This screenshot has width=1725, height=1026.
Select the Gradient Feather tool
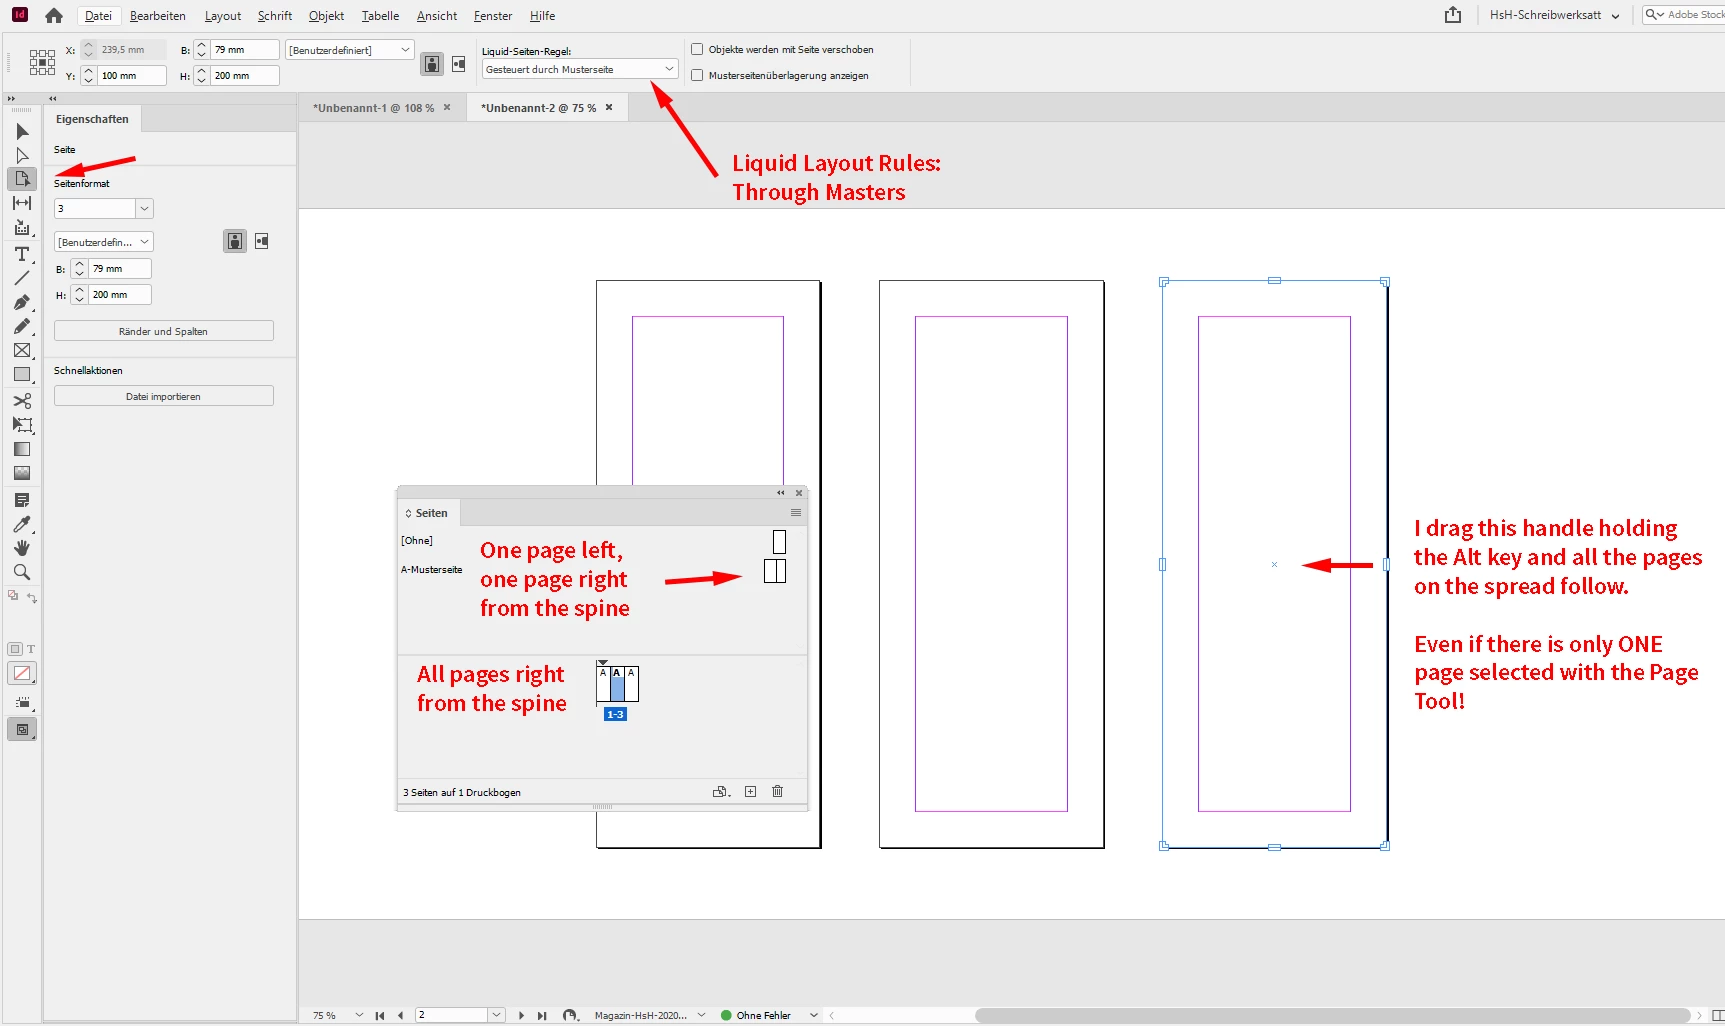22,473
